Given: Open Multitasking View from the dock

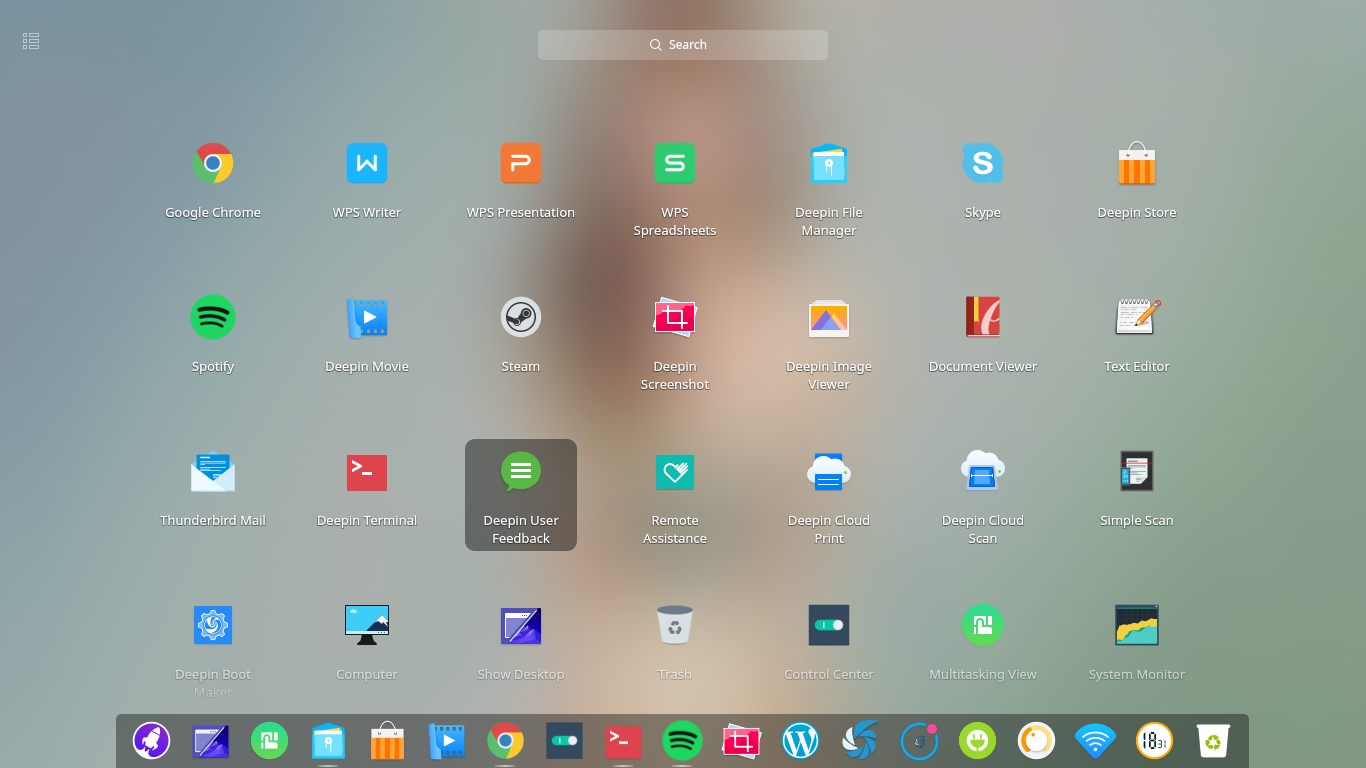Looking at the screenshot, I should click(x=270, y=741).
